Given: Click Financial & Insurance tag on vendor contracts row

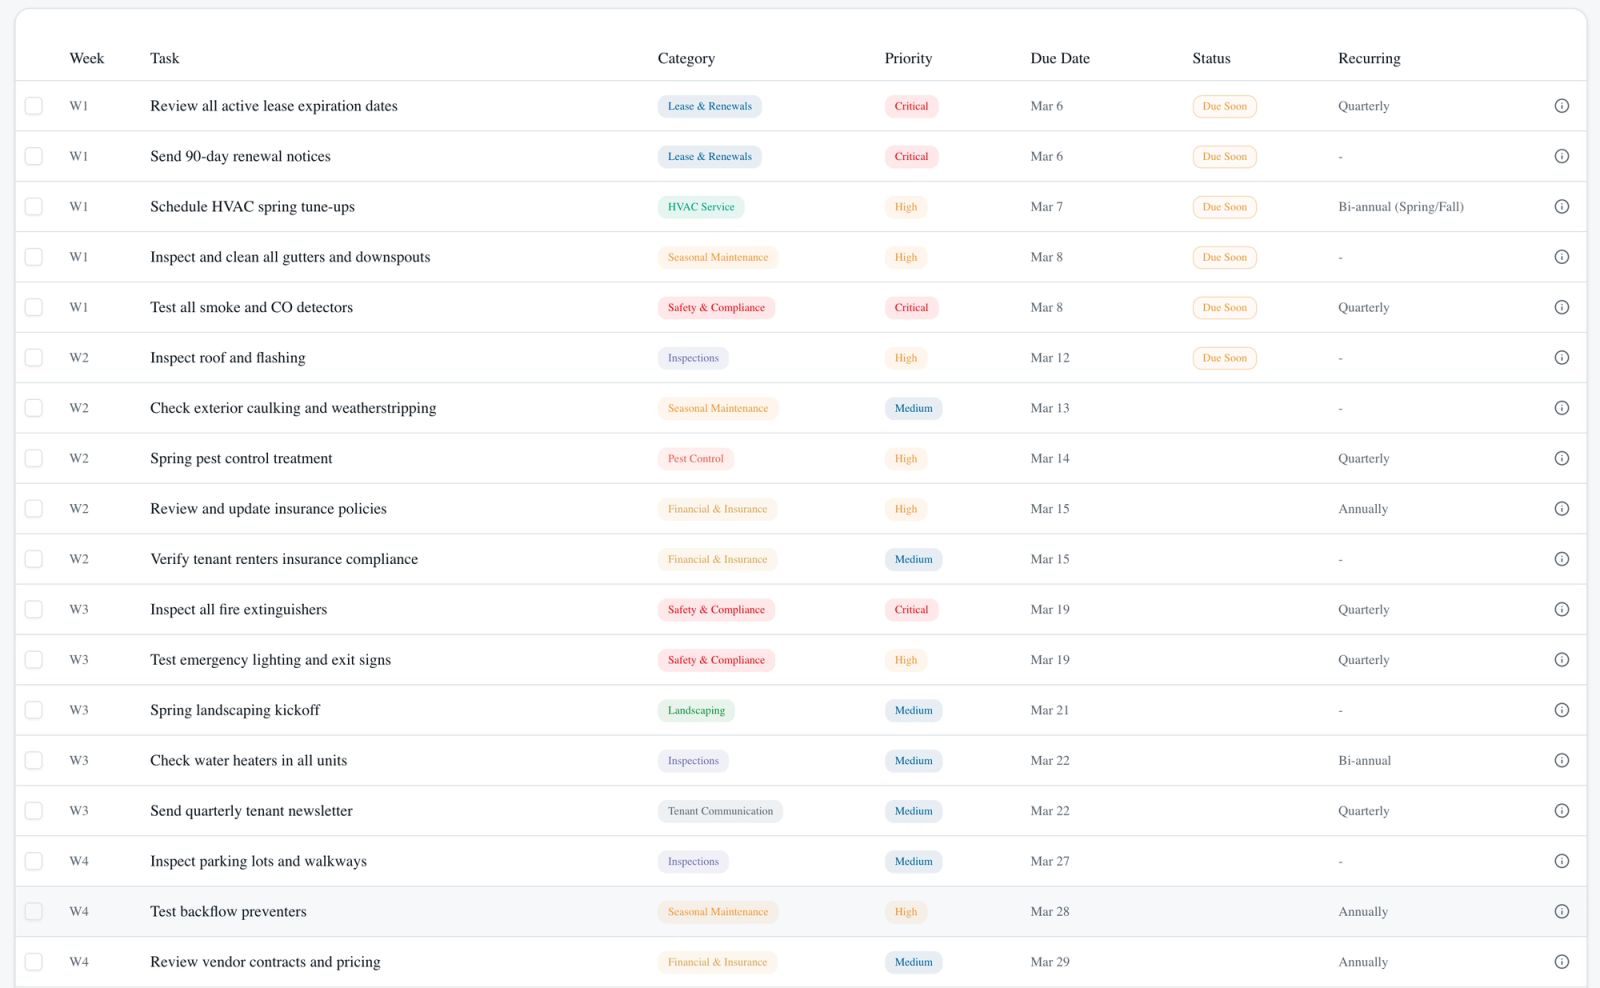Looking at the screenshot, I should tap(717, 962).
